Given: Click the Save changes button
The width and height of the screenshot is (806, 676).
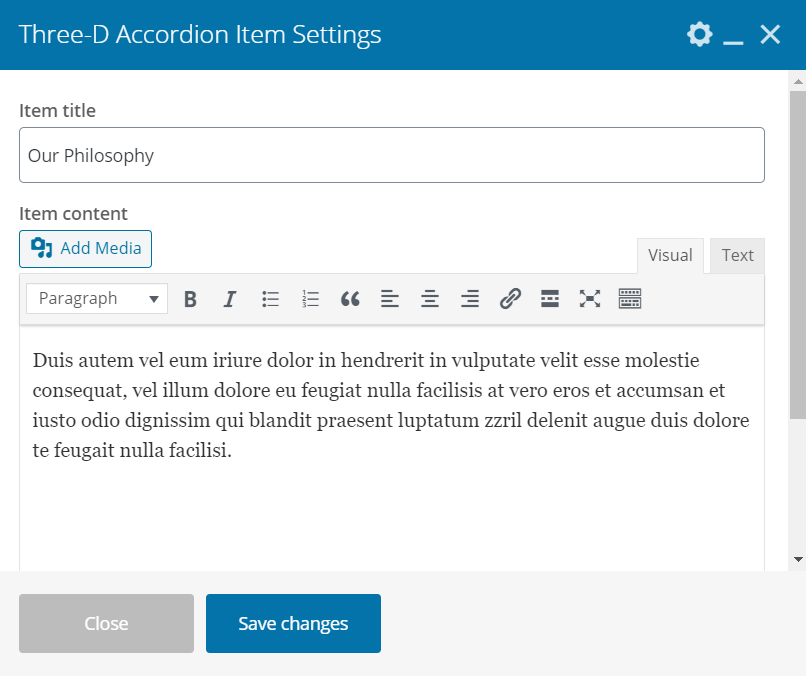Looking at the screenshot, I should point(293,623).
